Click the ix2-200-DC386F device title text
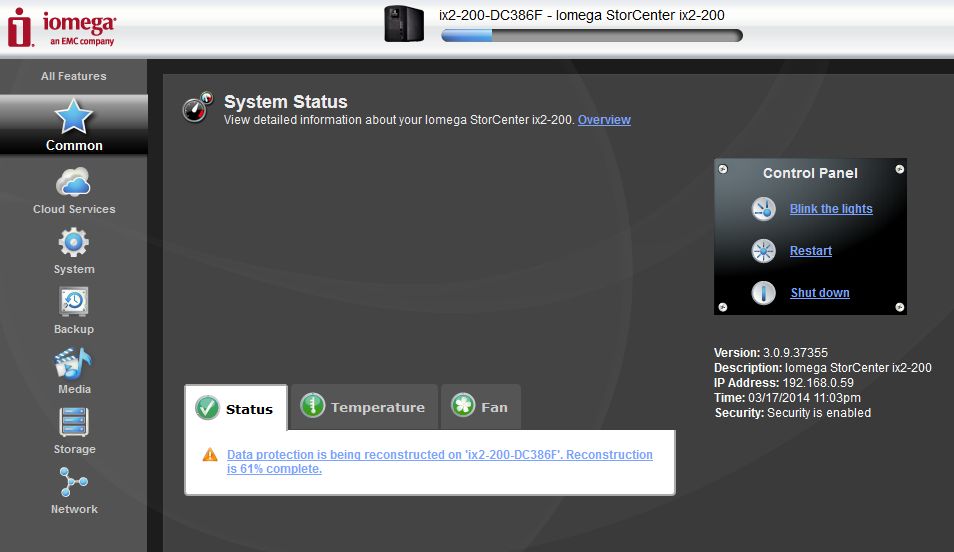Image resolution: width=954 pixels, height=552 pixels. click(x=582, y=15)
